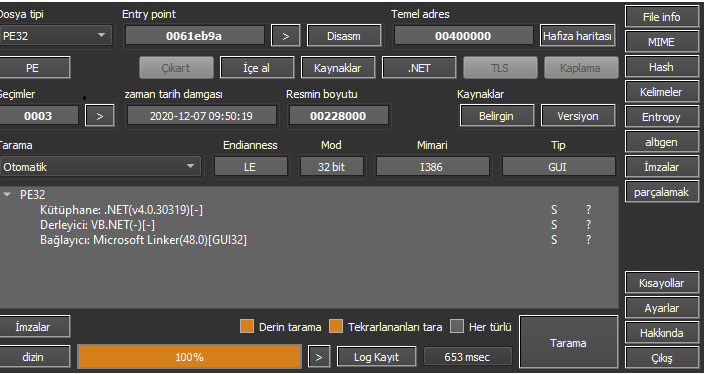This screenshot has height=374, width=705.
Task: Click the Çıkart button
Action: pos(176,68)
